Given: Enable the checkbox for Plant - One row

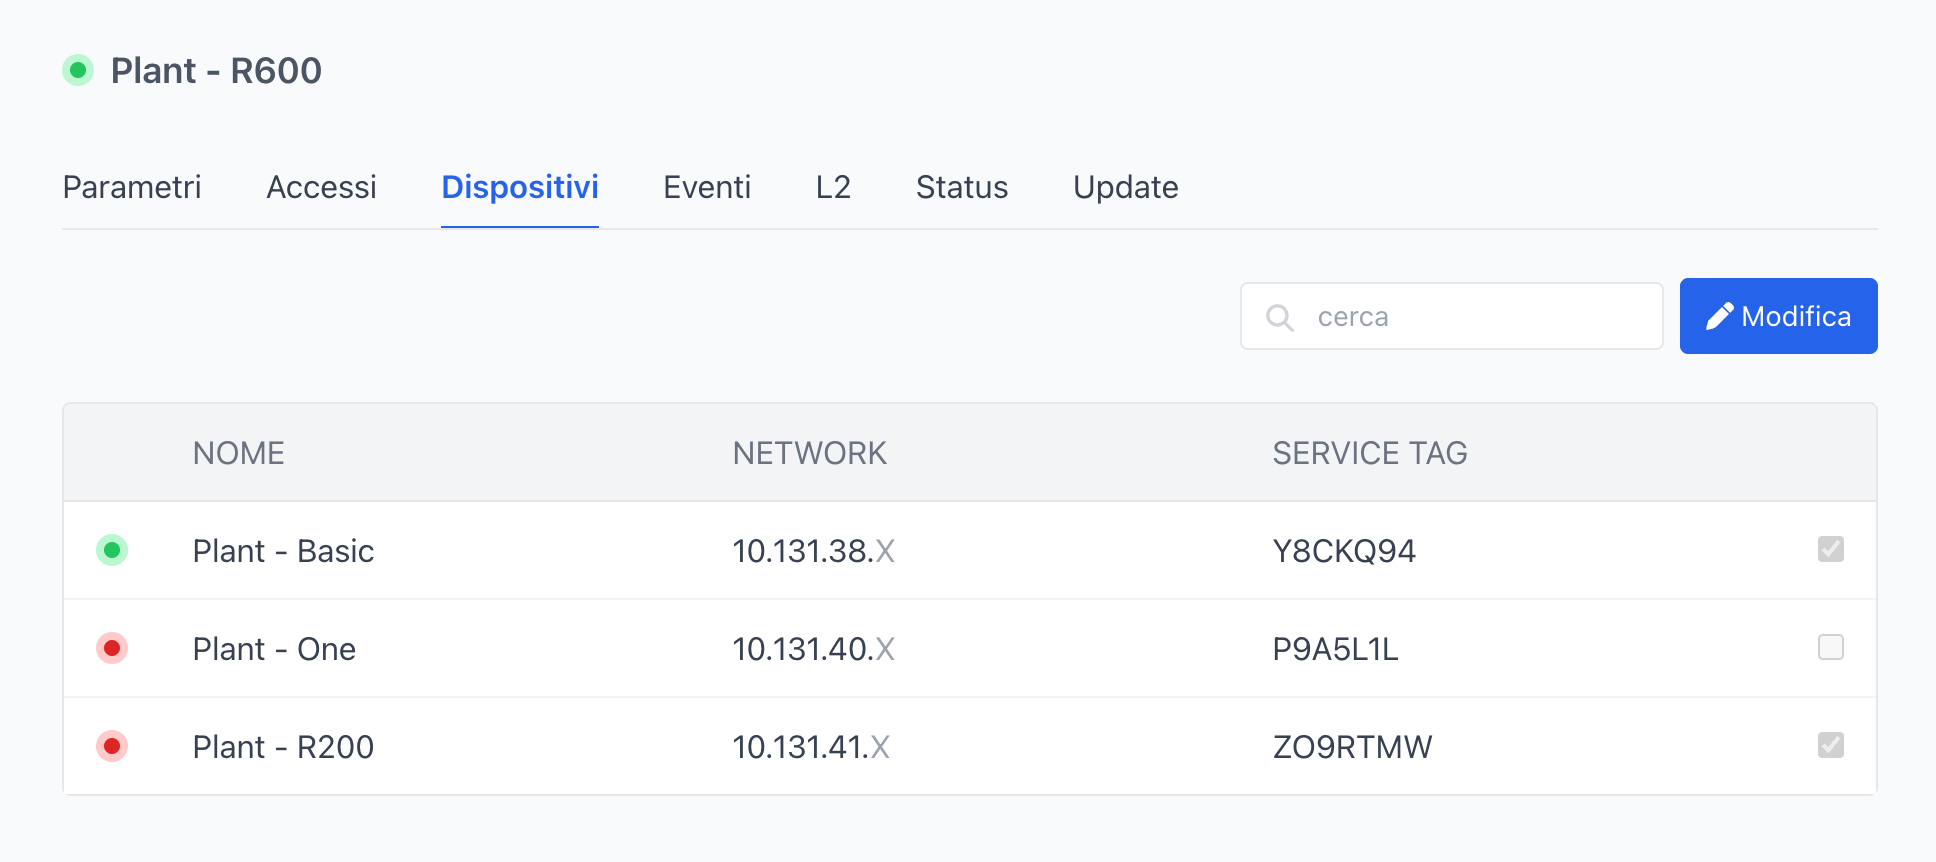Looking at the screenshot, I should pyautogui.click(x=1830, y=647).
